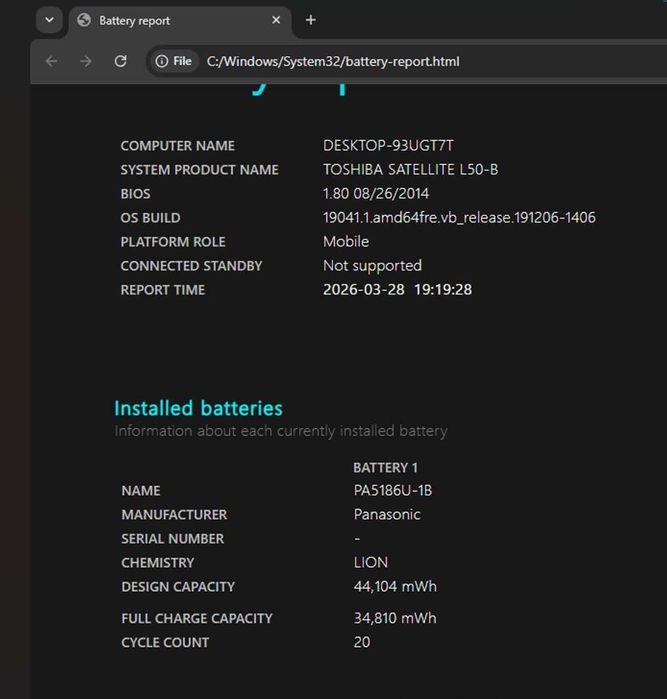
Task: Reload the battery report page
Action: click(x=120, y=61)
